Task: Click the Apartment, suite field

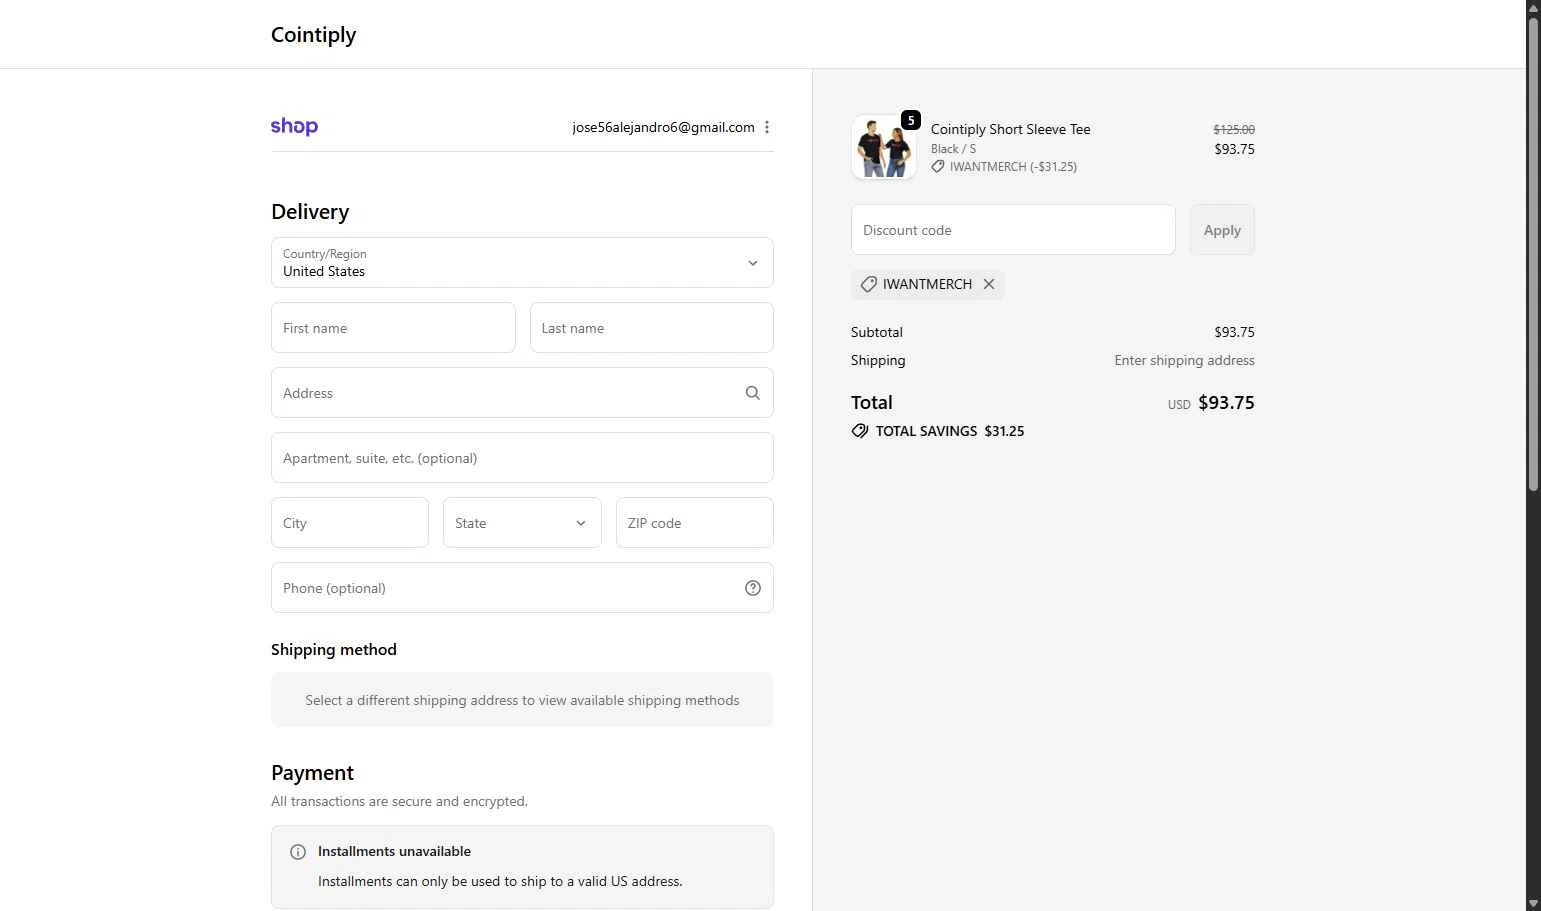Action: [522, 457]
